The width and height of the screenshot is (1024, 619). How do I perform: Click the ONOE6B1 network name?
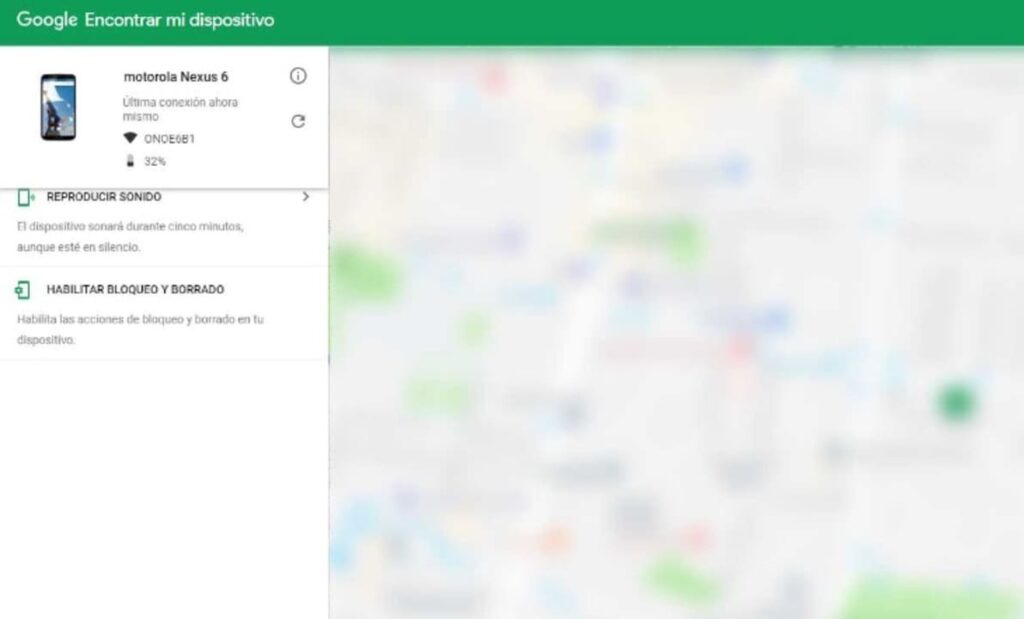(169, 139)
